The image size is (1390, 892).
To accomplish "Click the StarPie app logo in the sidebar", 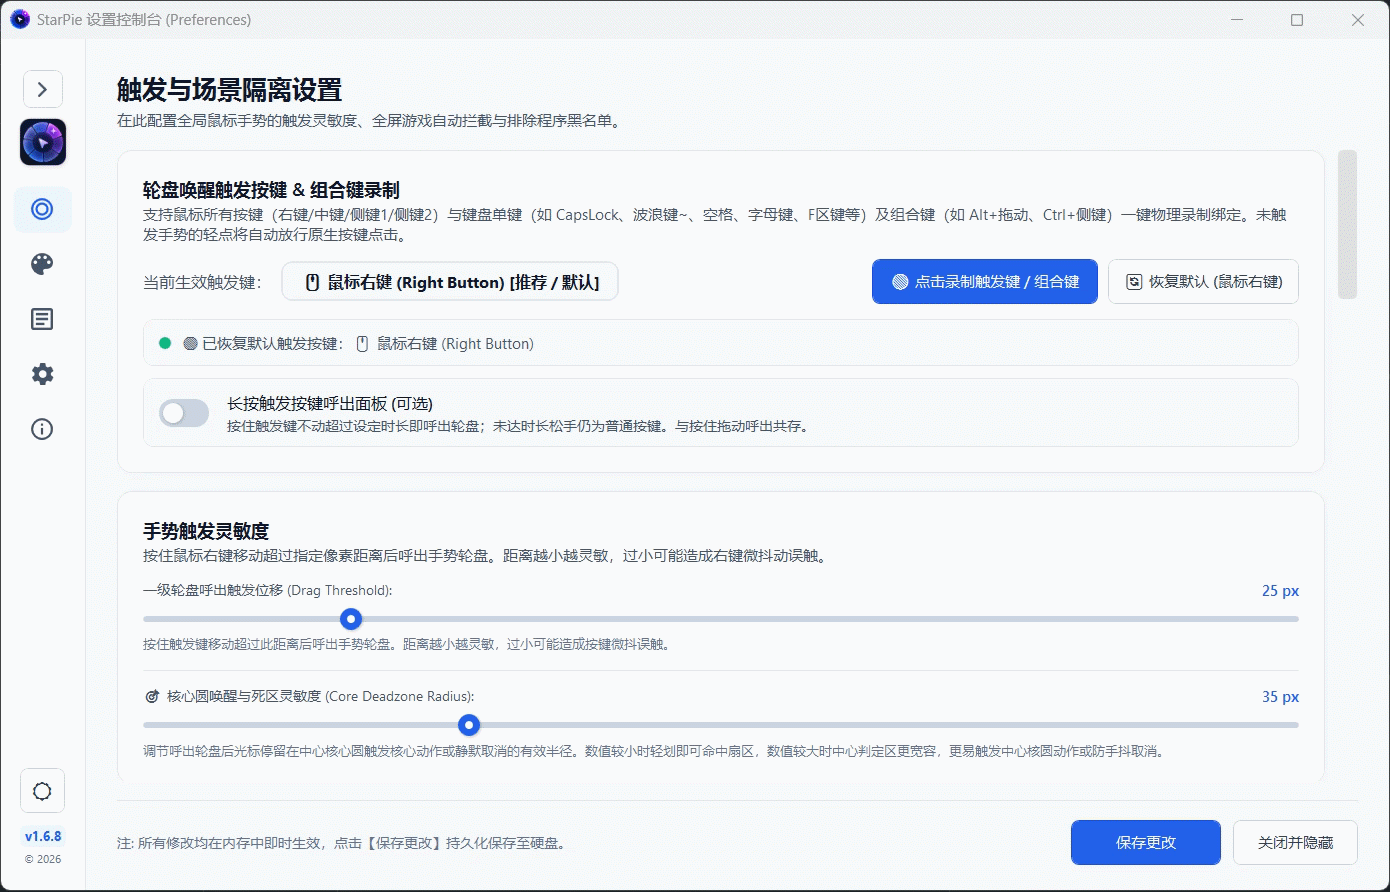I will pos(43,142).
